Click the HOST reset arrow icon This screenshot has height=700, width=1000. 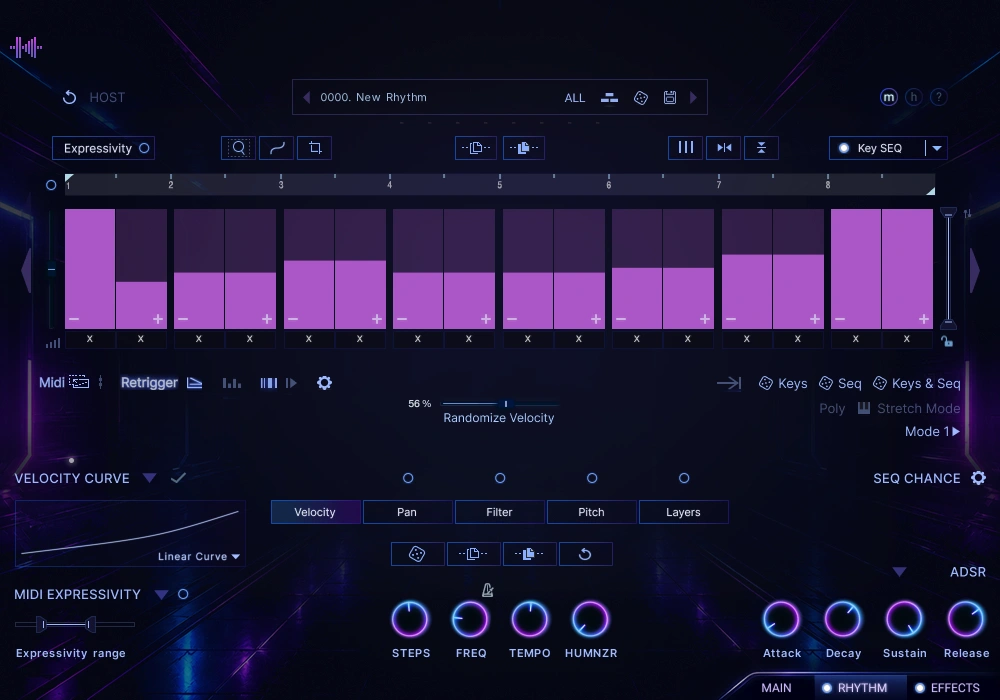[x=70, y=98]
